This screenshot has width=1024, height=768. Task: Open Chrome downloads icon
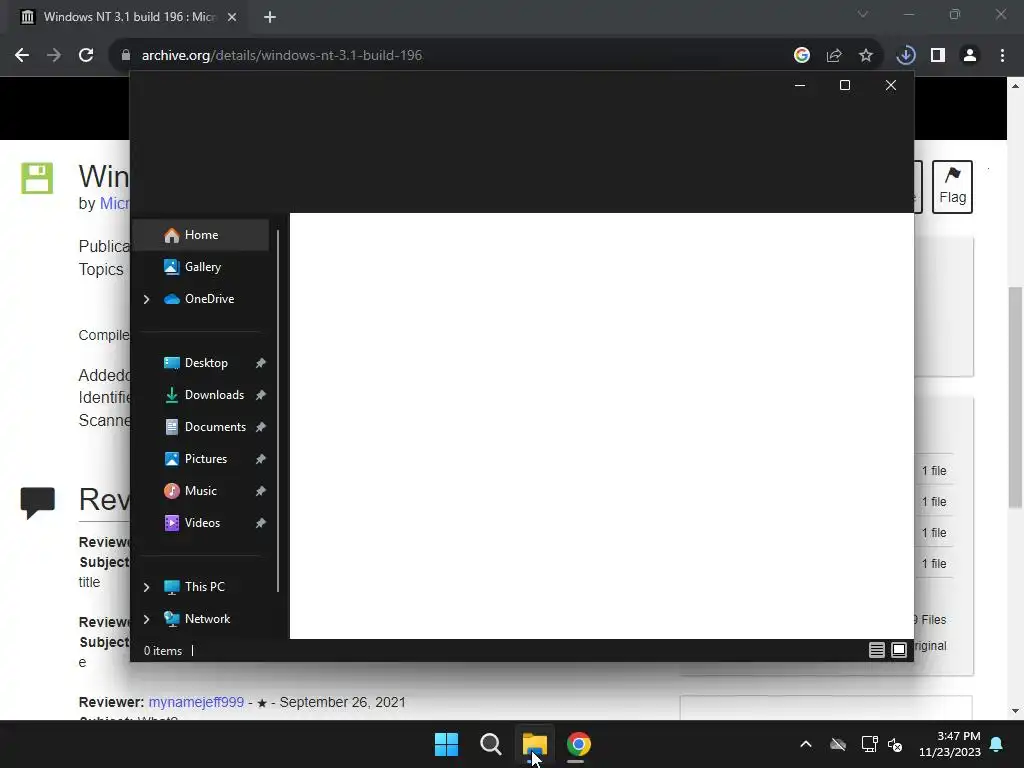[x=906, y=56]
